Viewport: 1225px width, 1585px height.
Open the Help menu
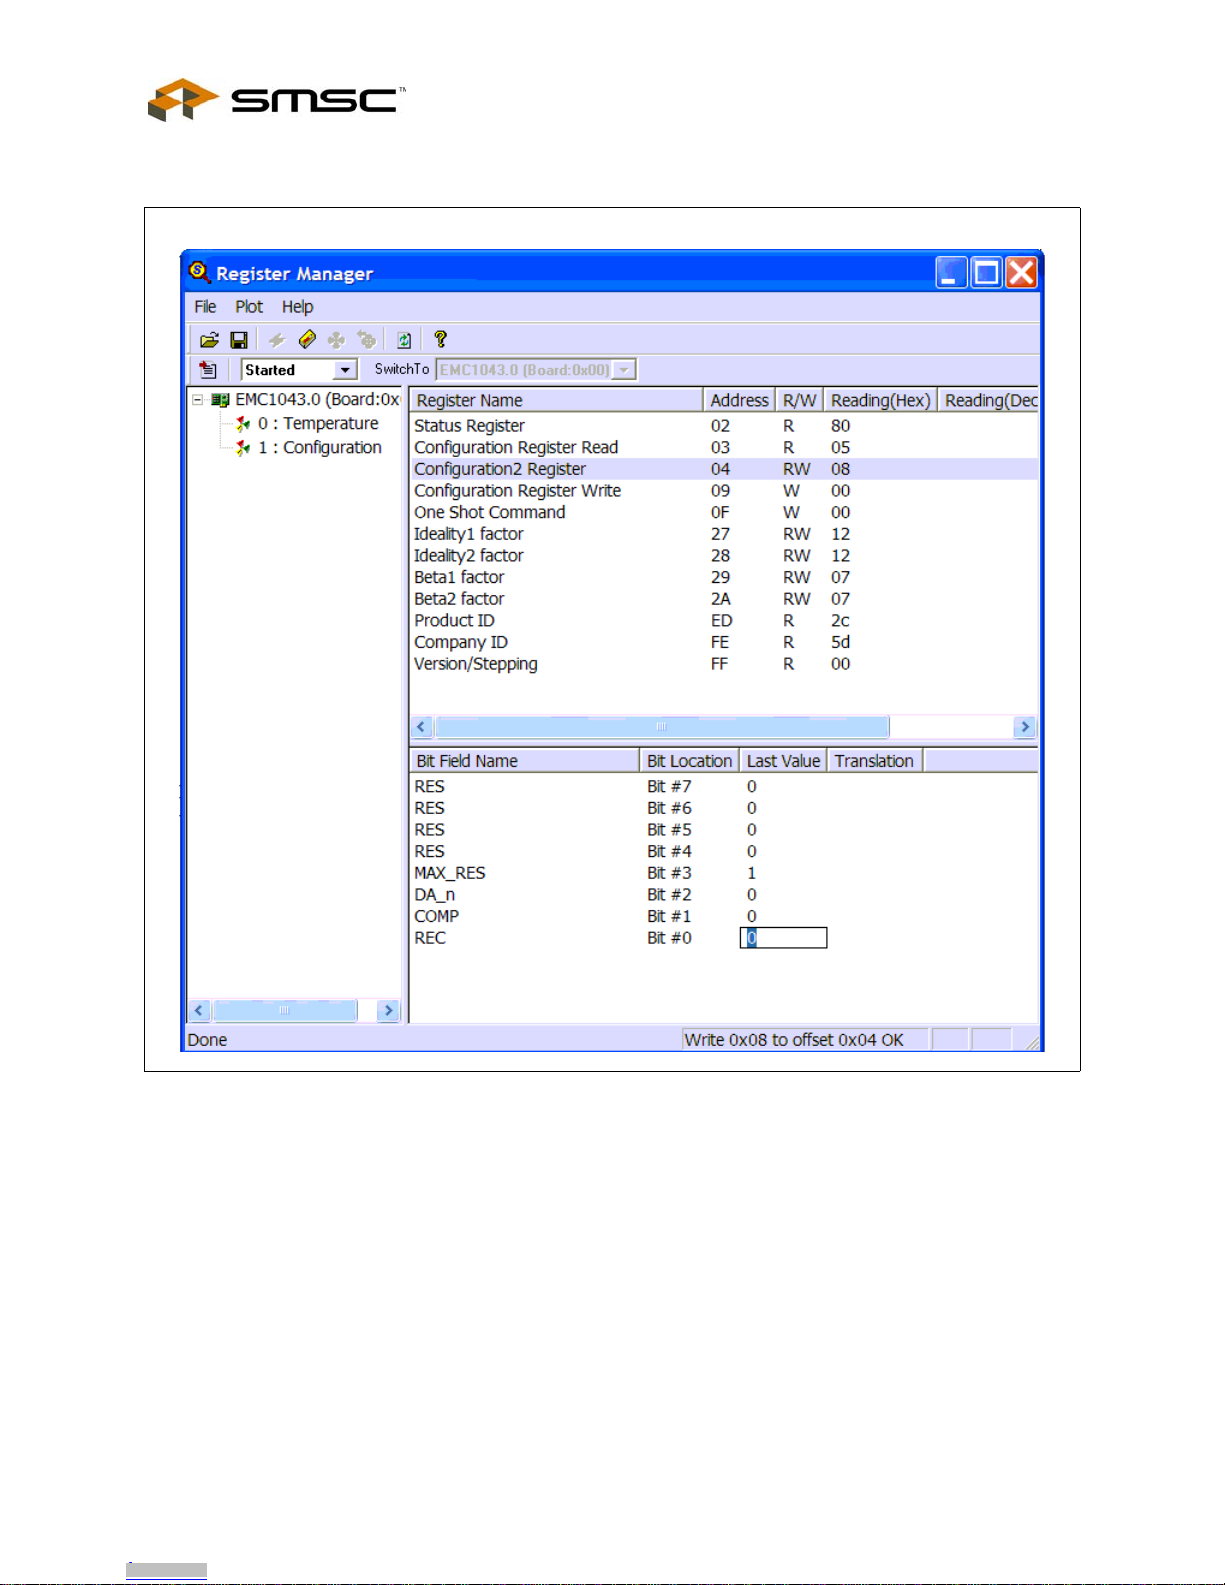297,307
